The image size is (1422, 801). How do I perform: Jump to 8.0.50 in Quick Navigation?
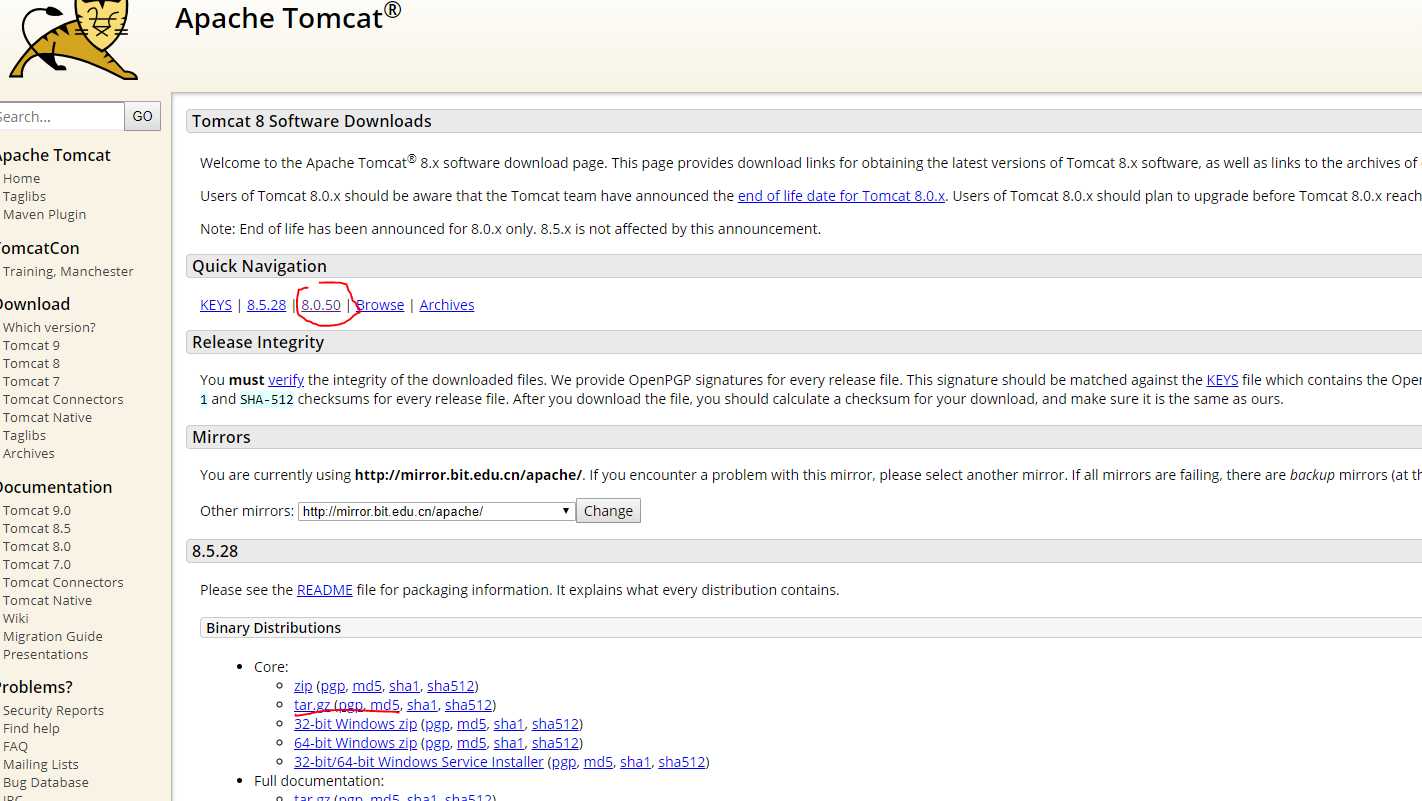(321, 305)
